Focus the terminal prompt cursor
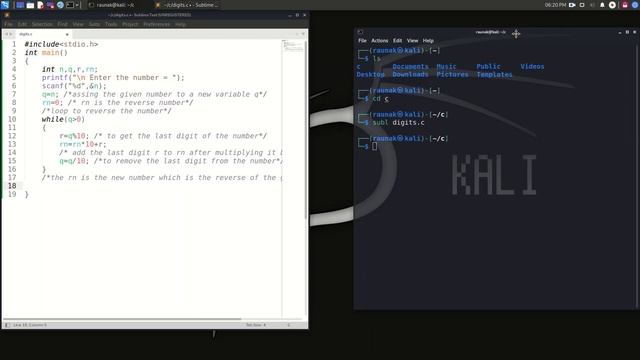 [374, 147]
